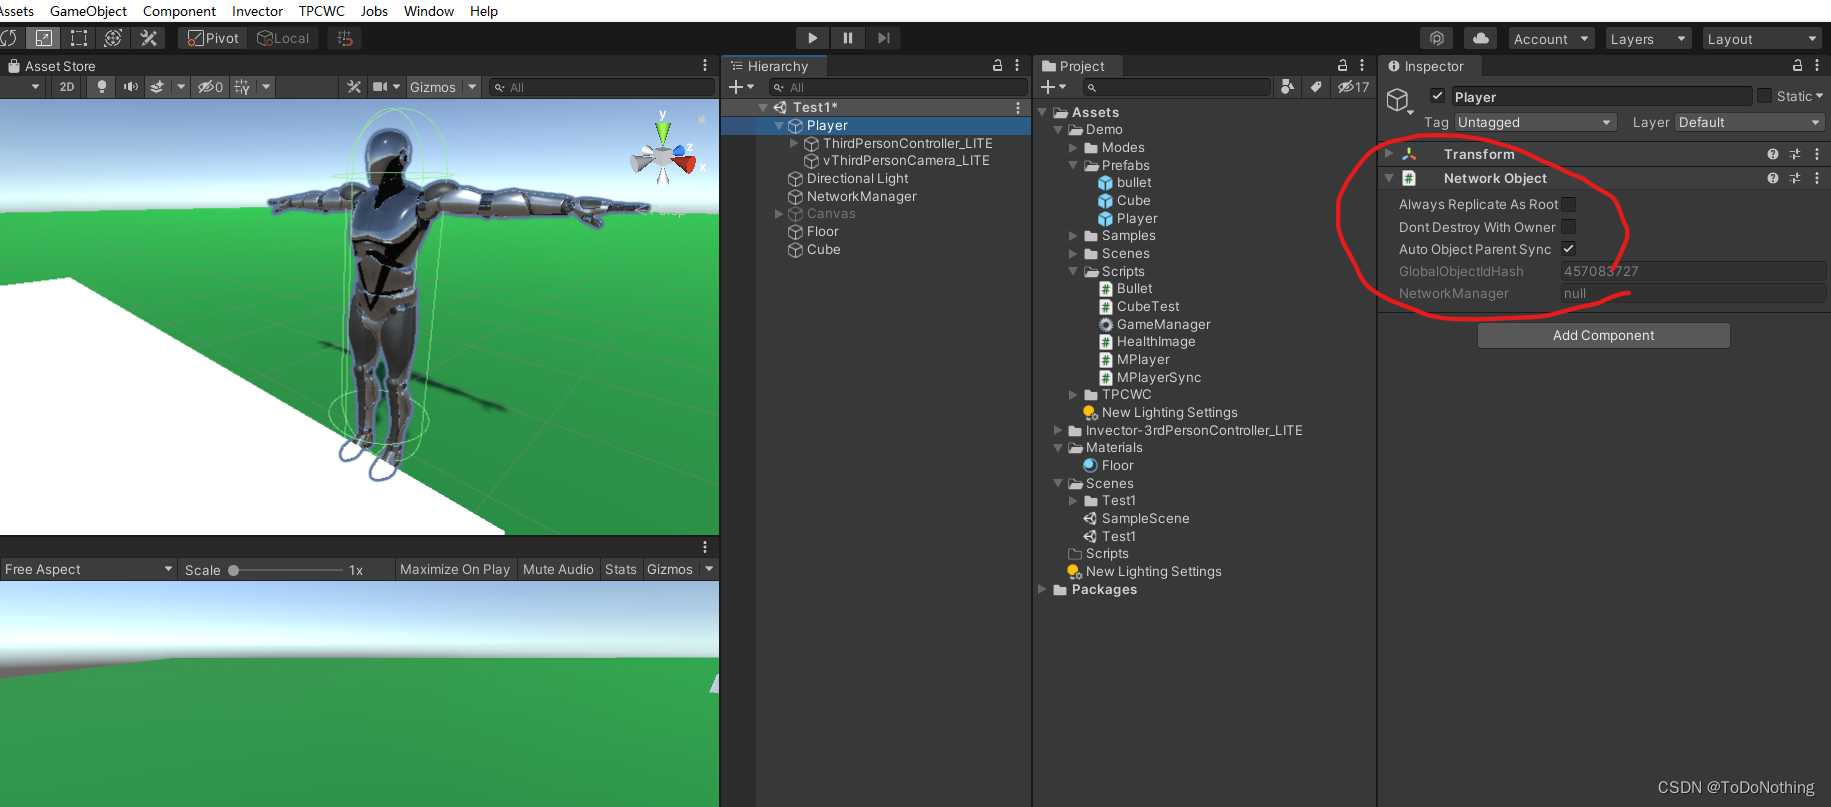Click Hierarchy search field

coord(897,87)
